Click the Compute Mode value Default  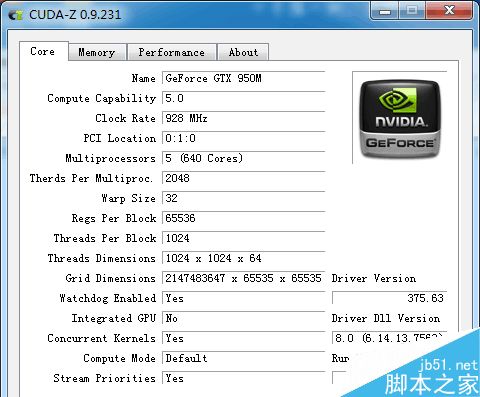coord(244,359)
